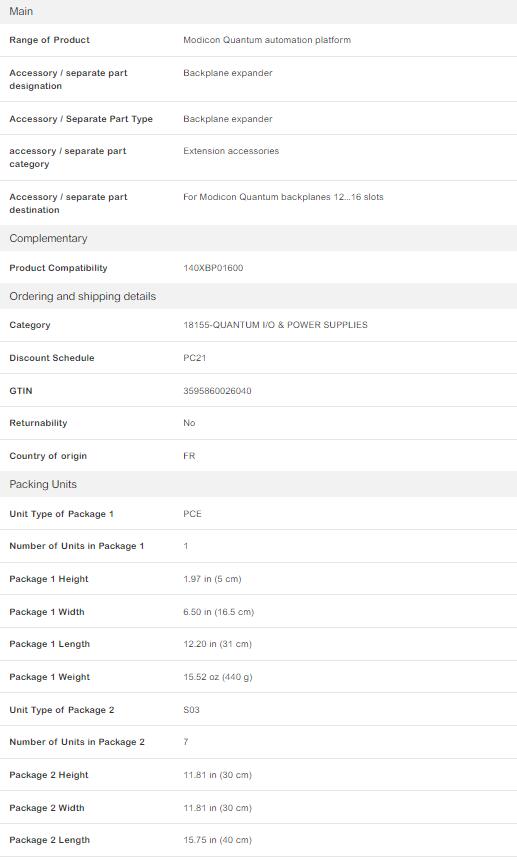Select the GTIN number 3595860026040
The height and width of the screenshot is (861, 517).
click(x=217, y=391)
